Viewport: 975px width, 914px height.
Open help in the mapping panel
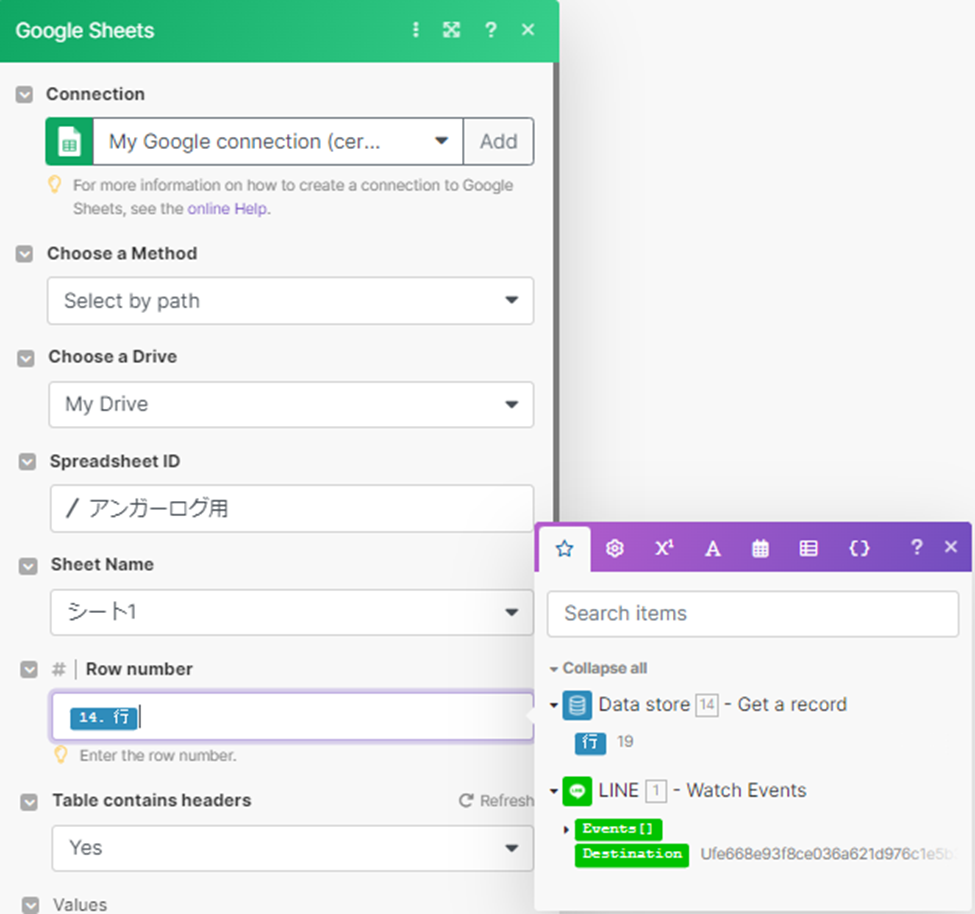coord(916,547)
